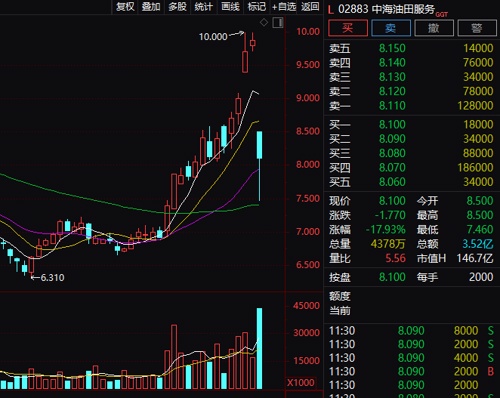Click the tallest cyan volume bar
This screenshot has width=500, height=398.
pyautogui.click(x=259, y=348)
